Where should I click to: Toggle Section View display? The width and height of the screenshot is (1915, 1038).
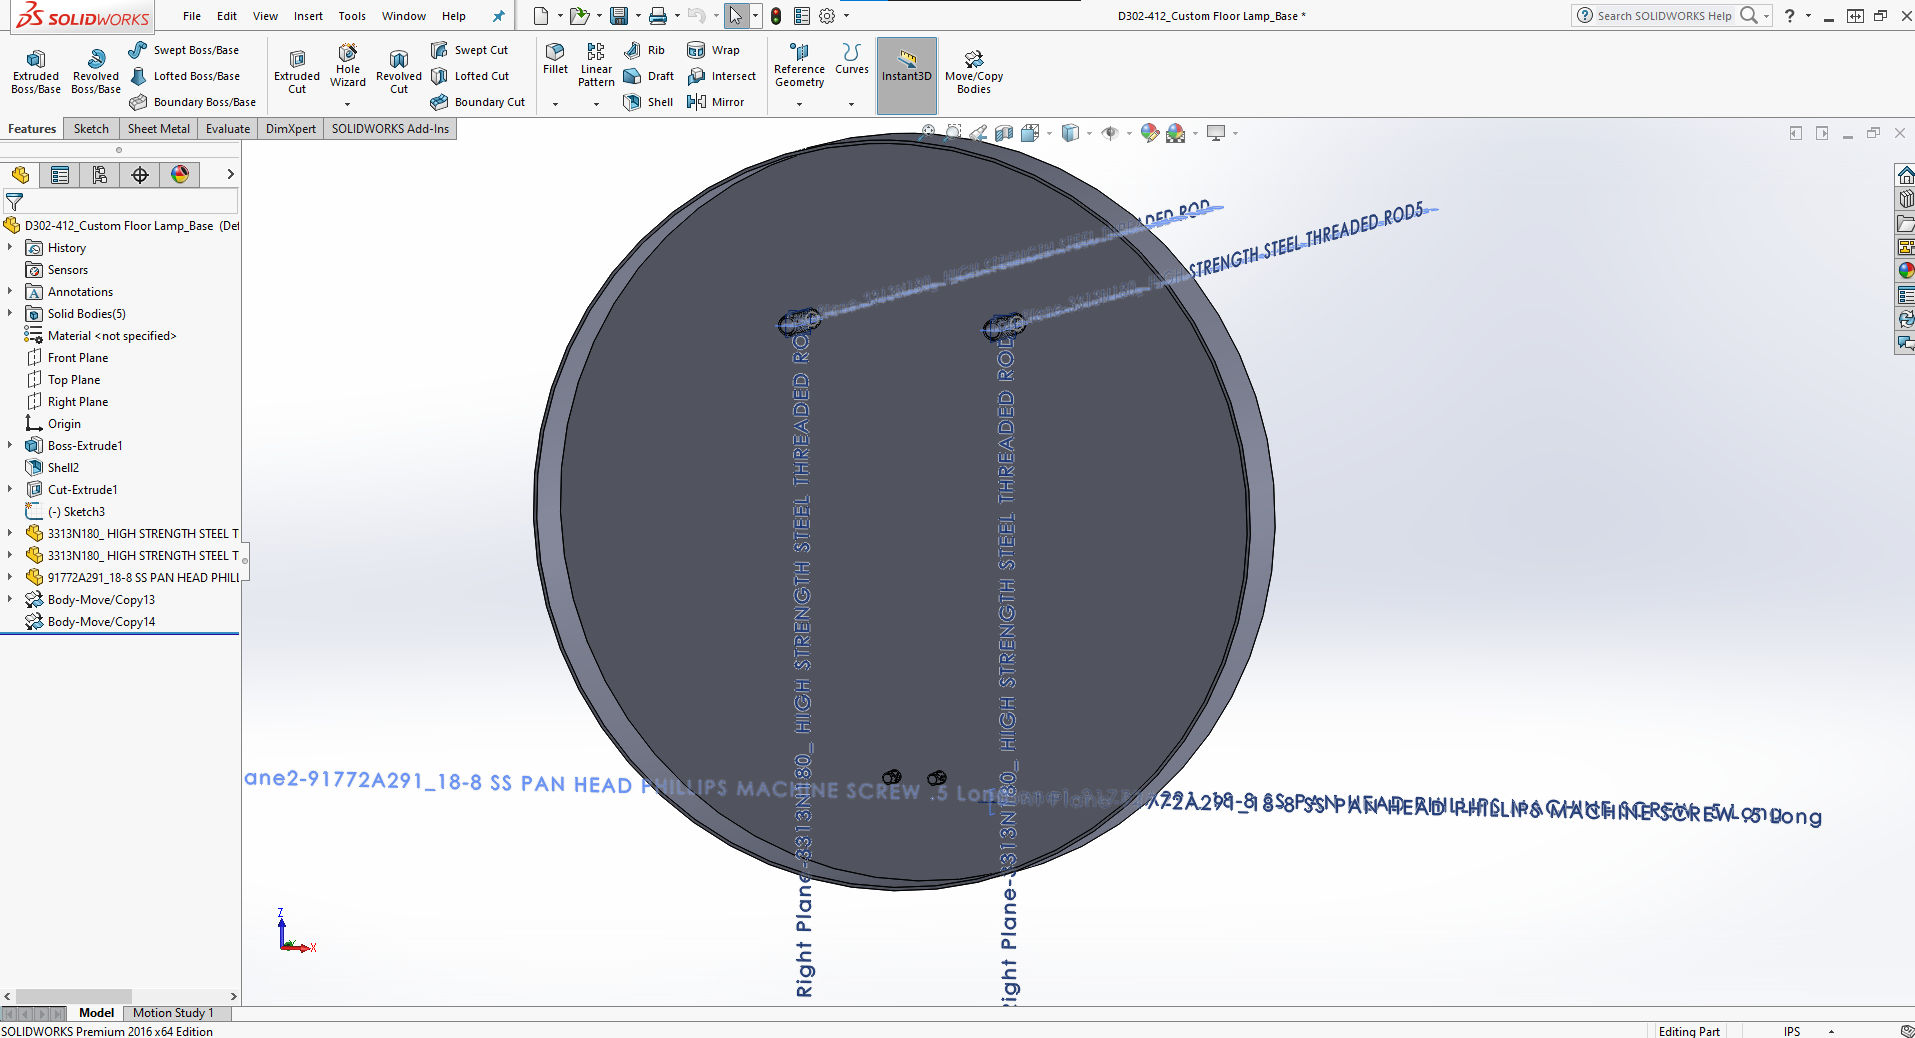point(1004,133)
